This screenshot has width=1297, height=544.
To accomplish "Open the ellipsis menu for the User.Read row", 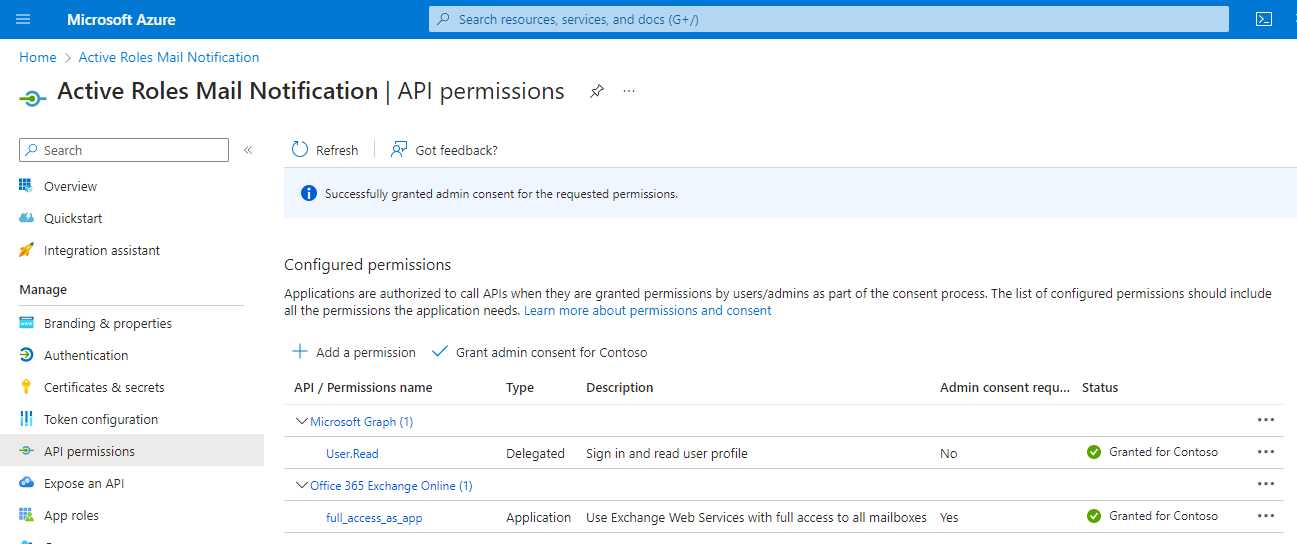I will point(1266,452).
